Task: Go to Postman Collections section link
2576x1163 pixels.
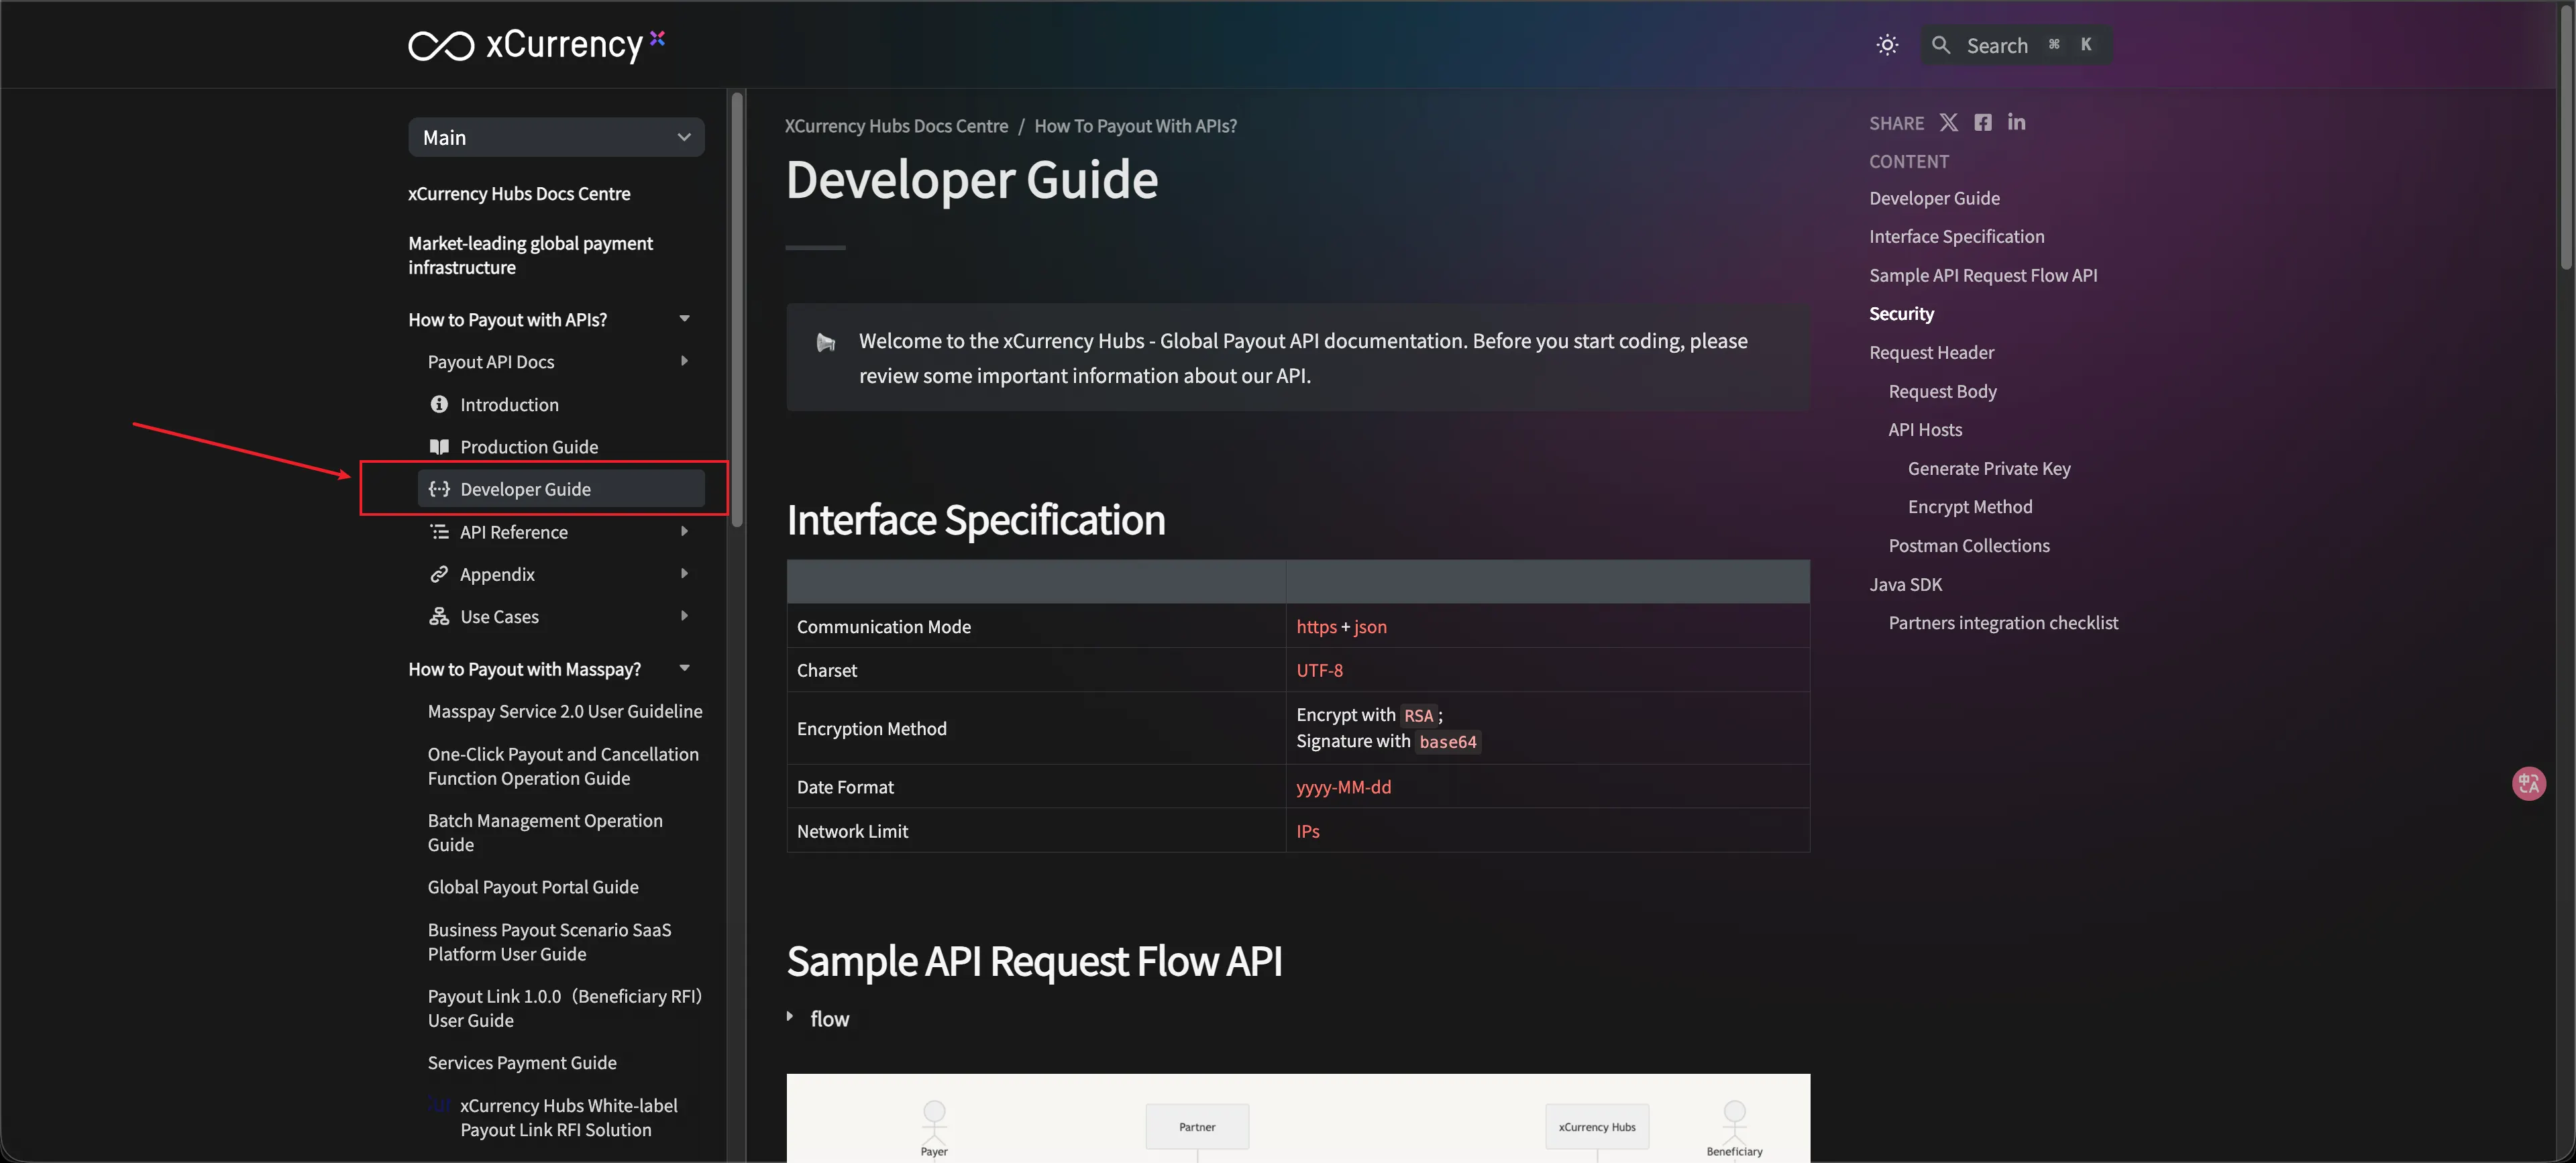Action: 1968,545
